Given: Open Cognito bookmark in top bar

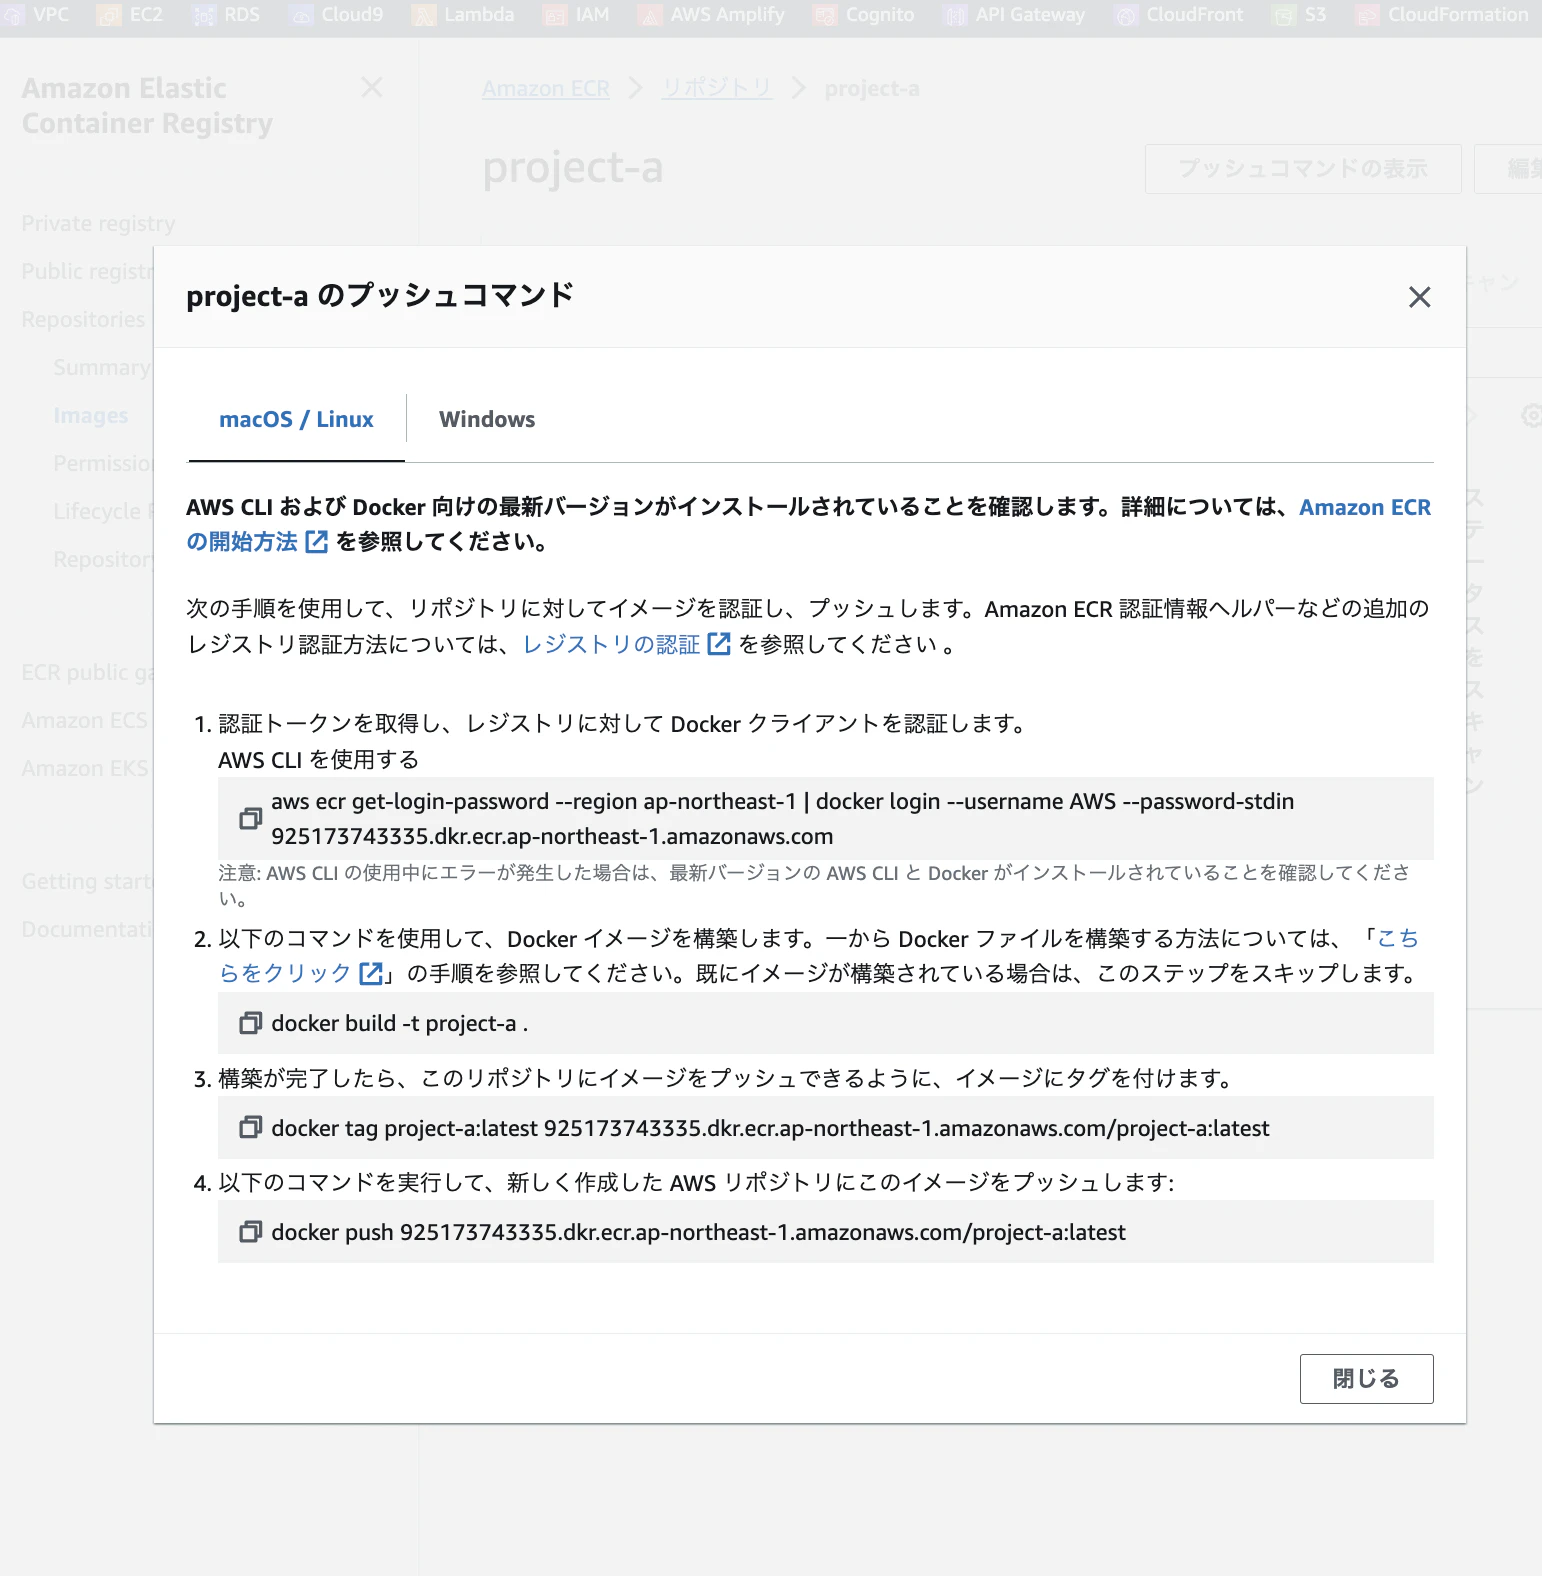Looking at the screenshot, I should click(x=864, y=15).
